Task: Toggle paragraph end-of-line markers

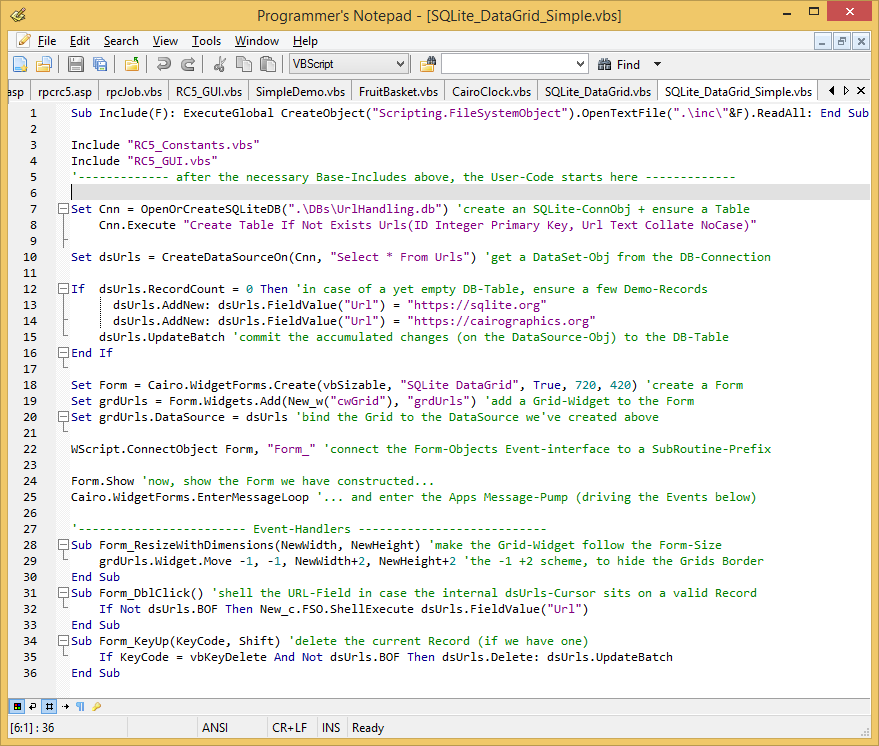Action: (80, 706)
